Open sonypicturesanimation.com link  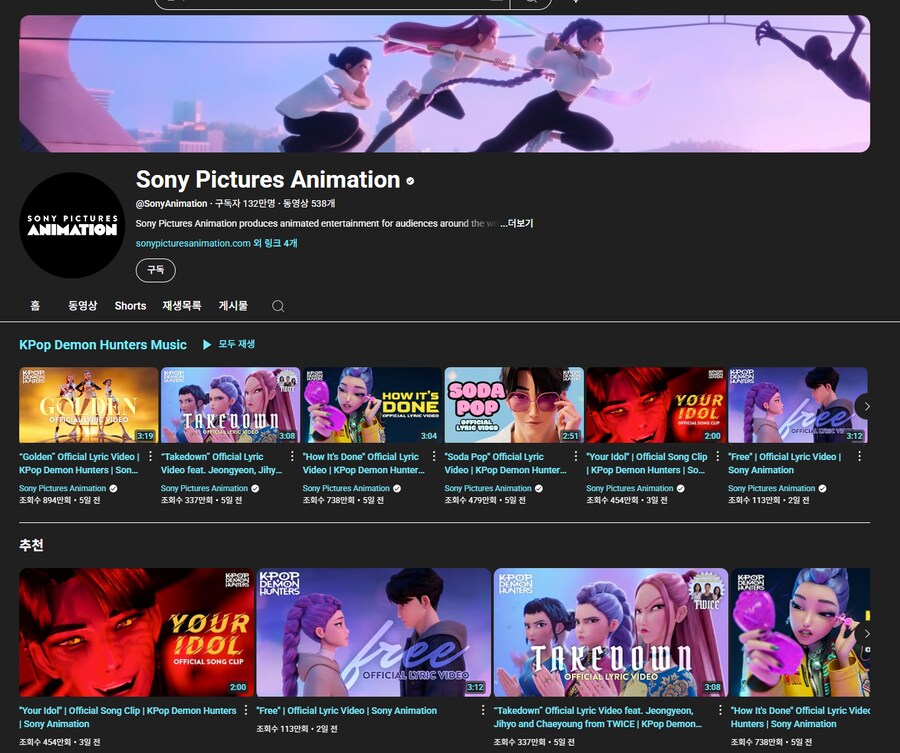click(x=193, y=243)
